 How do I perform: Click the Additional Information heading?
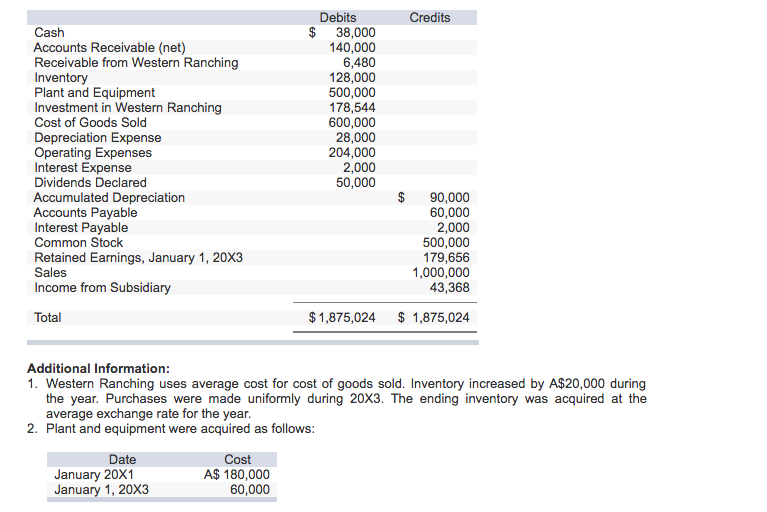point(98,368)
